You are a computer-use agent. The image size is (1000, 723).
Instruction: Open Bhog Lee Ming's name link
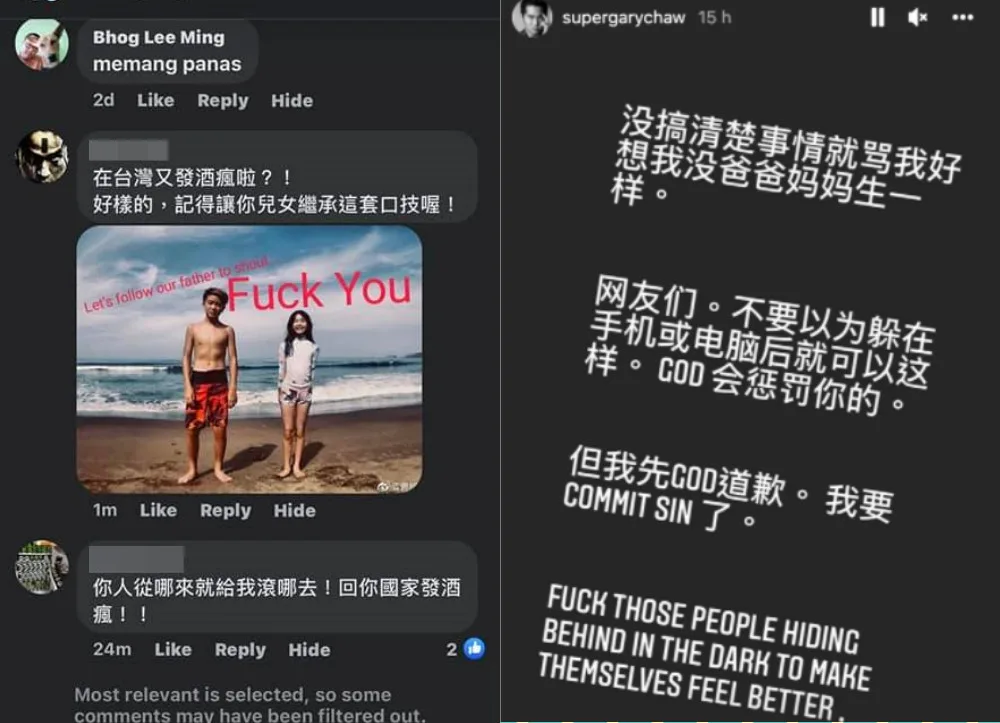159,38
